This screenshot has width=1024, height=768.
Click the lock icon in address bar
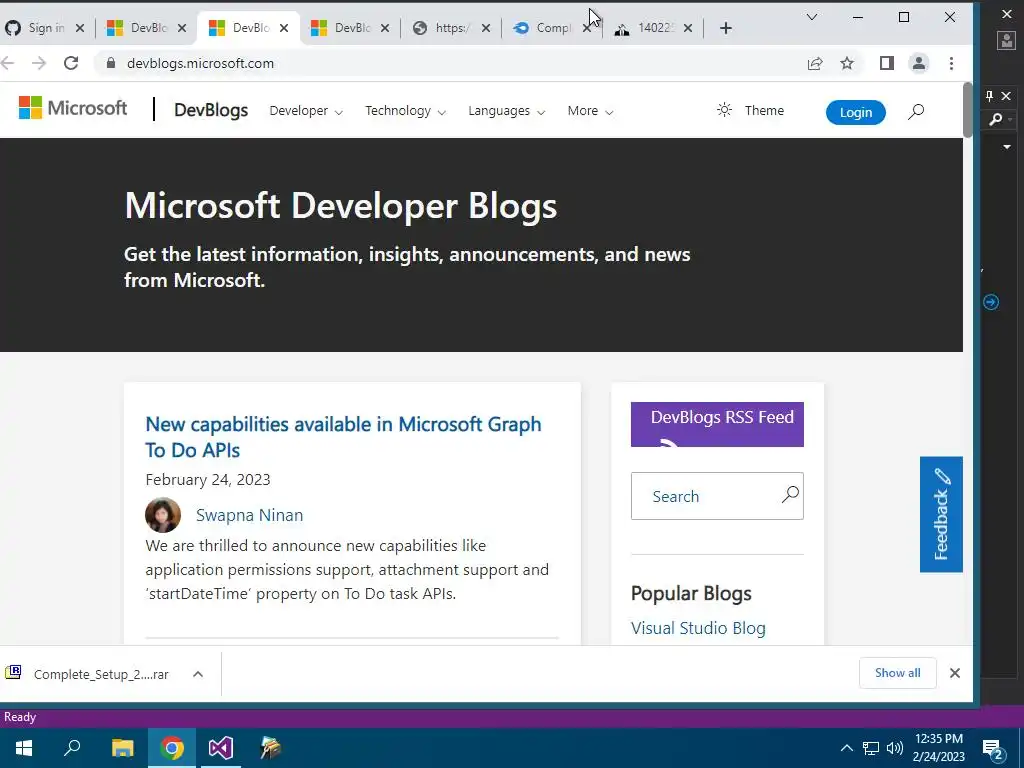coord(111,63)
